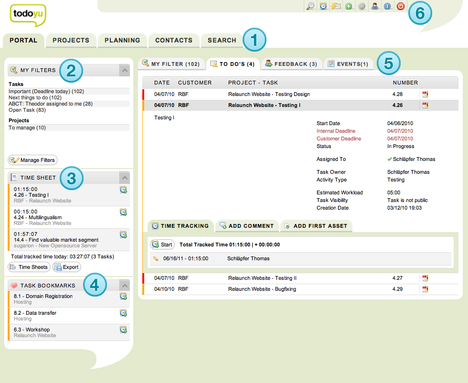Open the lightning quick task icon
468x383 pixels.
pyautogui.click(x=336, y=6)
